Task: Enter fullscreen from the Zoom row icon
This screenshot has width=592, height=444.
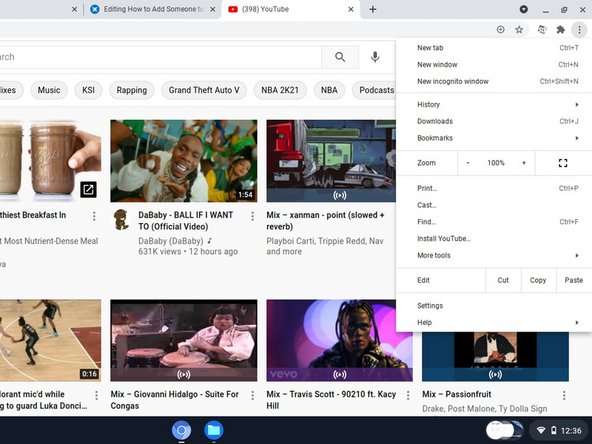Action: tap(563, 163)
